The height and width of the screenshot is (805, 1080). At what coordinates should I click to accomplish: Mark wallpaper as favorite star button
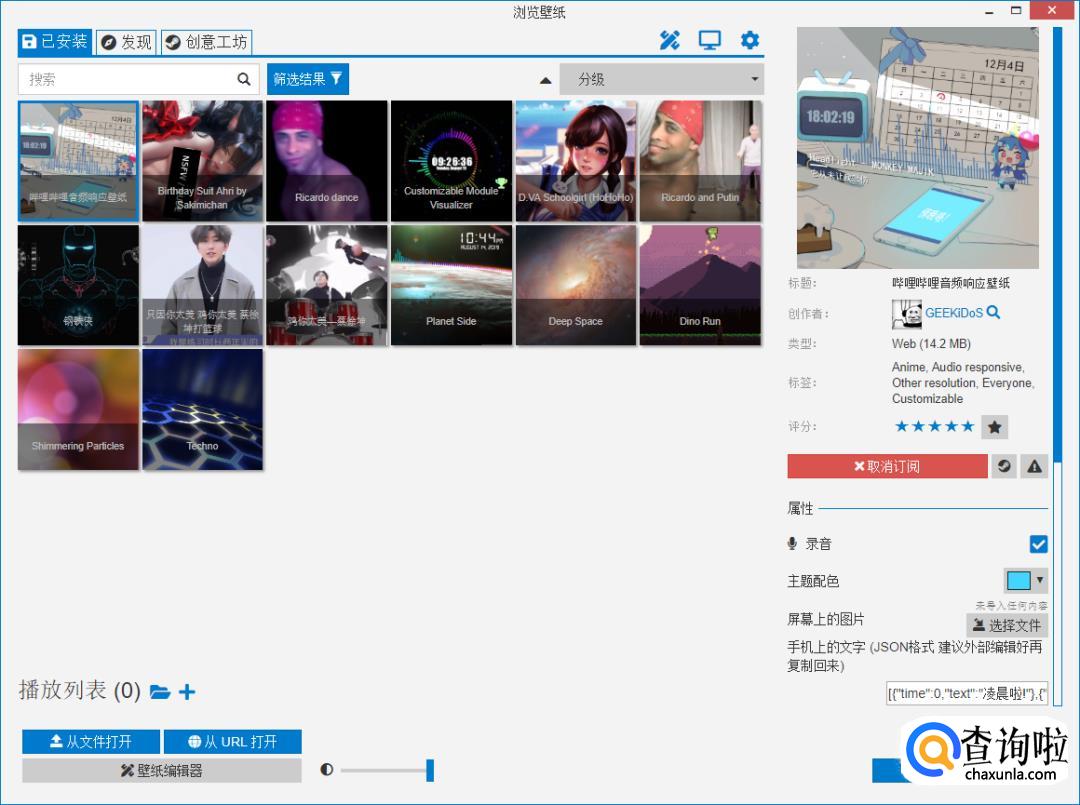coord(995,427)
